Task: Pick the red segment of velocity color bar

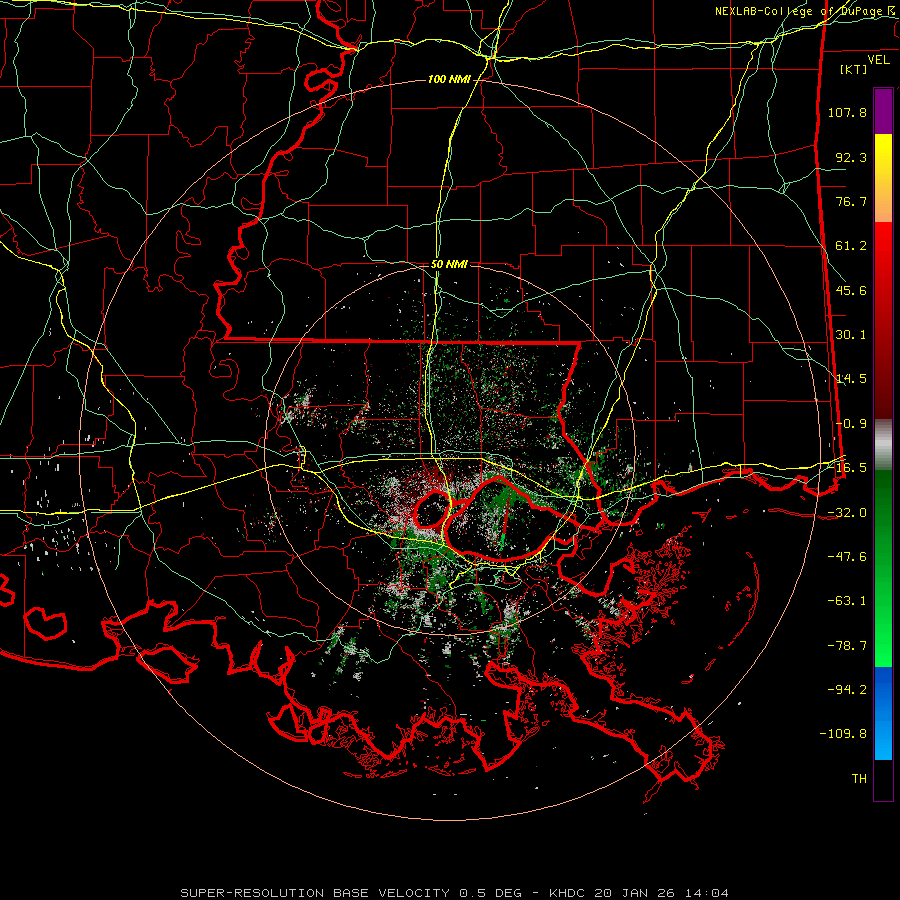Action: tap(883, 320)
